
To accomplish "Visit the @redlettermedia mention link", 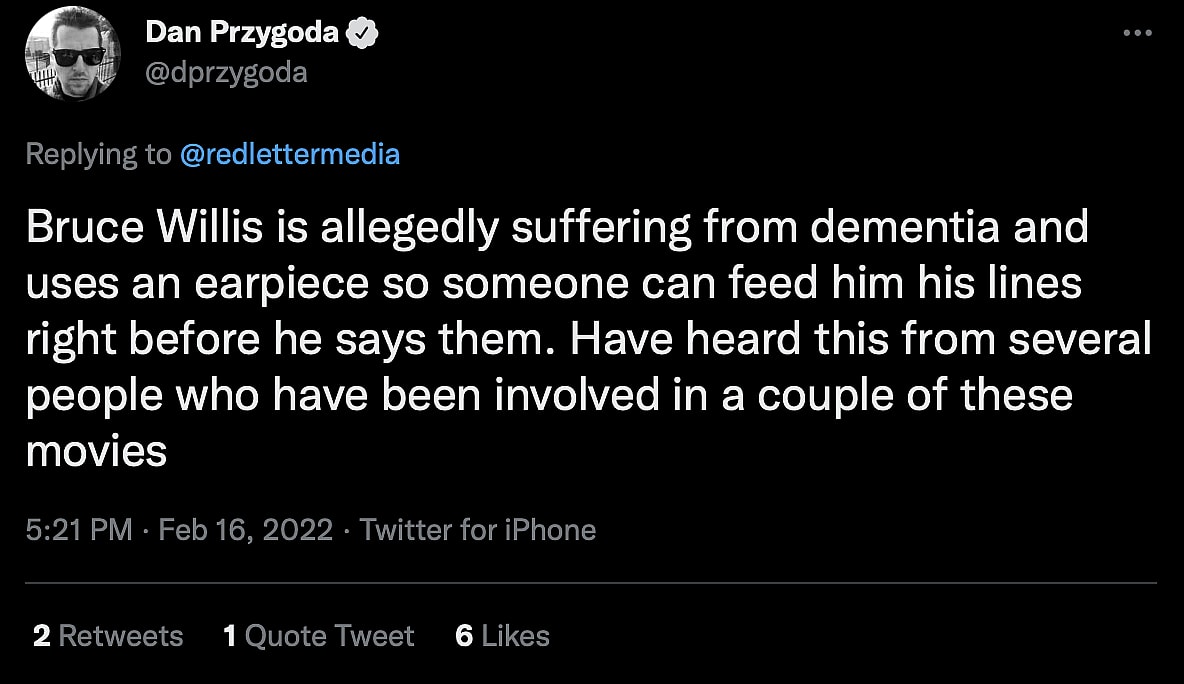I will tap(290, 154).
